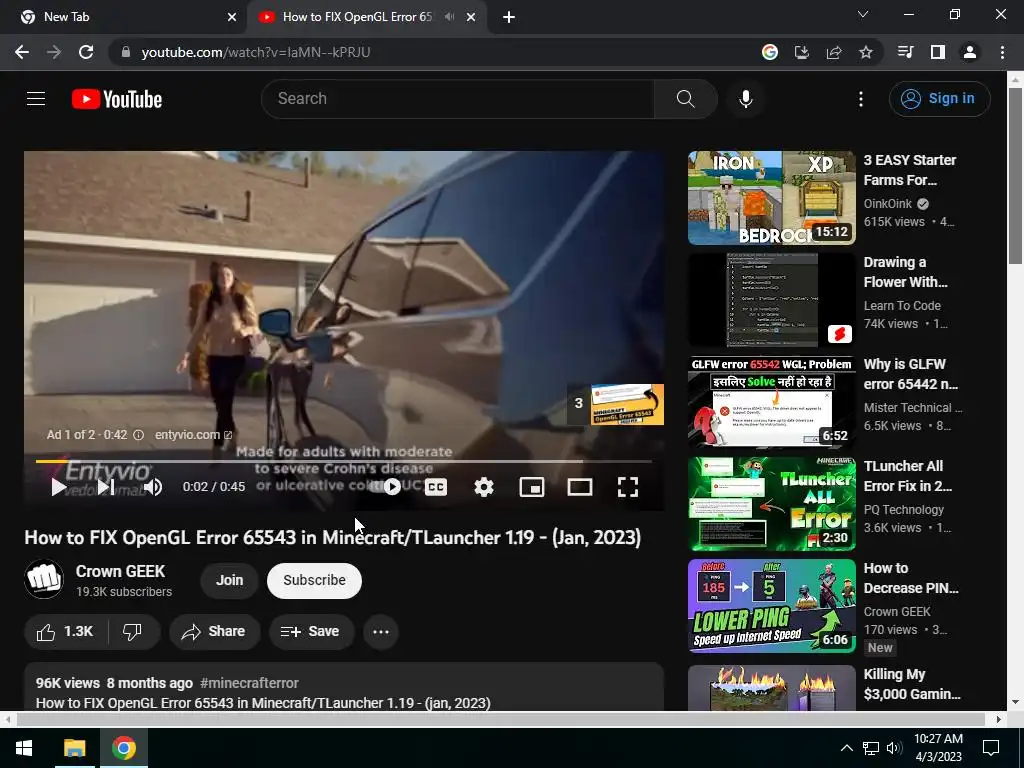1024x768 pixels.
Task: Open the entyvio.com ad link
Action: [193, 435]
